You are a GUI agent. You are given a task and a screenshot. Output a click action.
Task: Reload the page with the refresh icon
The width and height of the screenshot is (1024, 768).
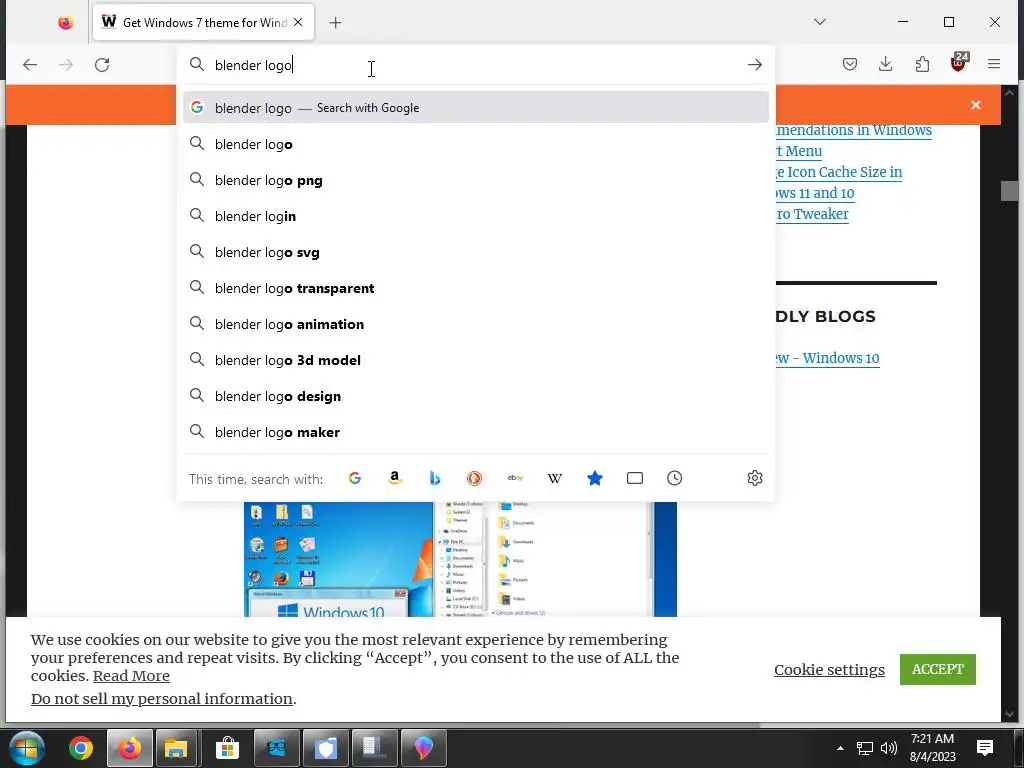(x=102, y=65)
